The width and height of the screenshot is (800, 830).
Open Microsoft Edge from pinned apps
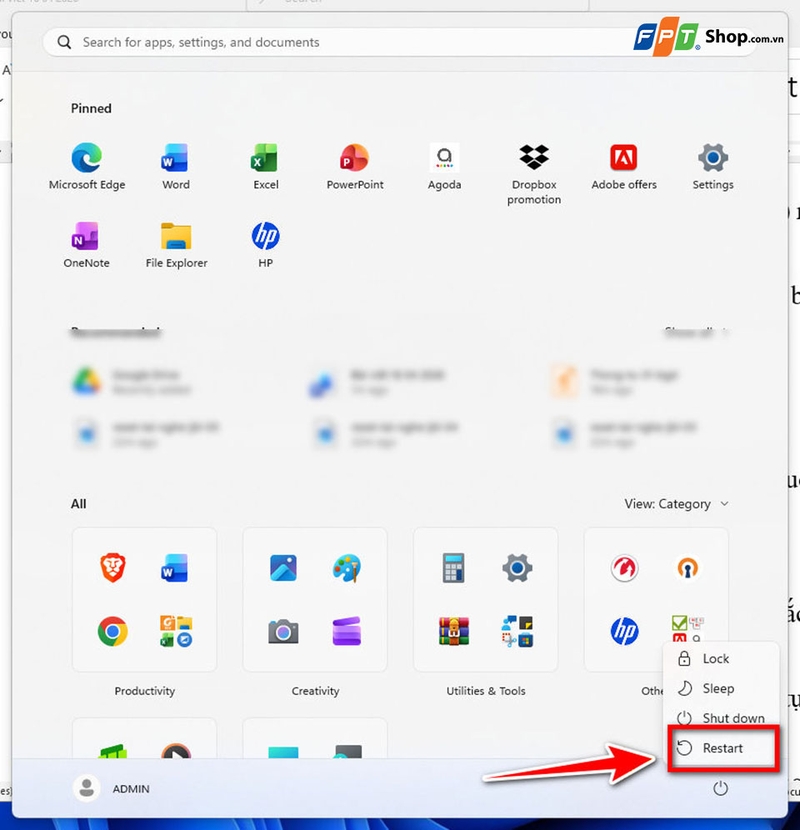pos(87,166)
